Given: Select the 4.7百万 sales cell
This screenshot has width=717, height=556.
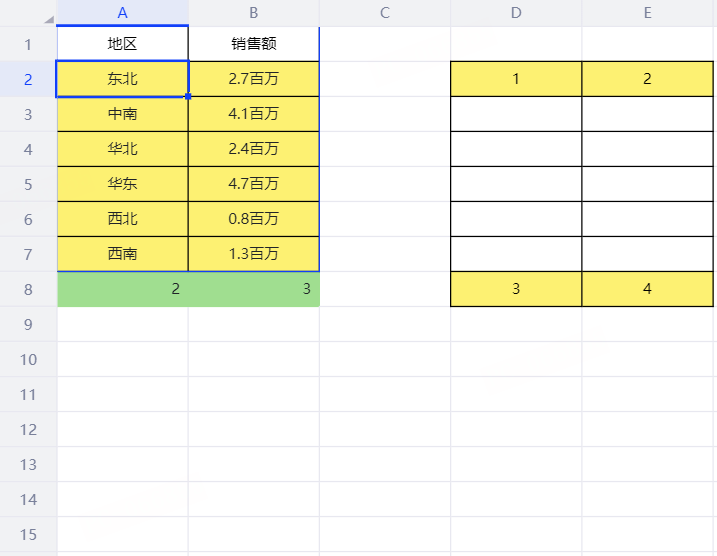Looking at the screenshot, I should click(x=254, y=184).
